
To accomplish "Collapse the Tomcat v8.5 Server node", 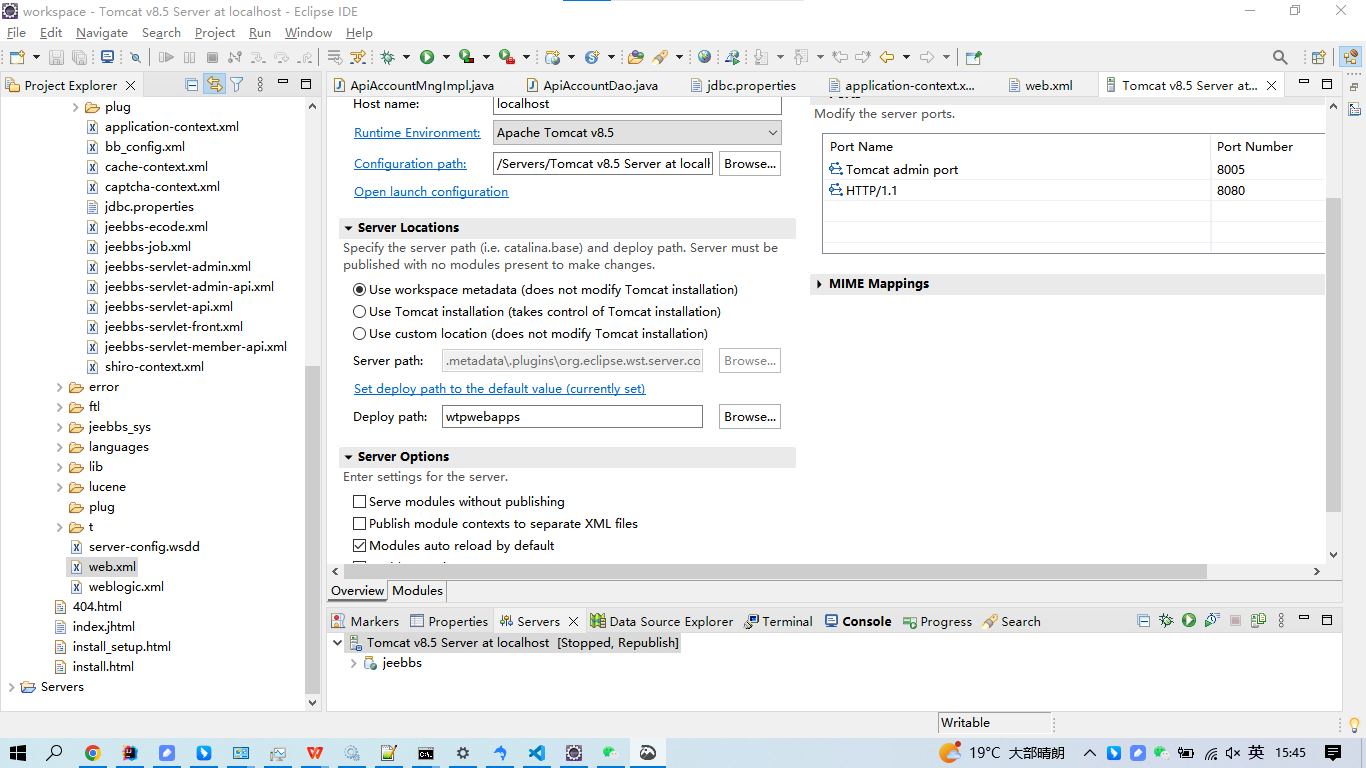I will [x=338, y=643].
